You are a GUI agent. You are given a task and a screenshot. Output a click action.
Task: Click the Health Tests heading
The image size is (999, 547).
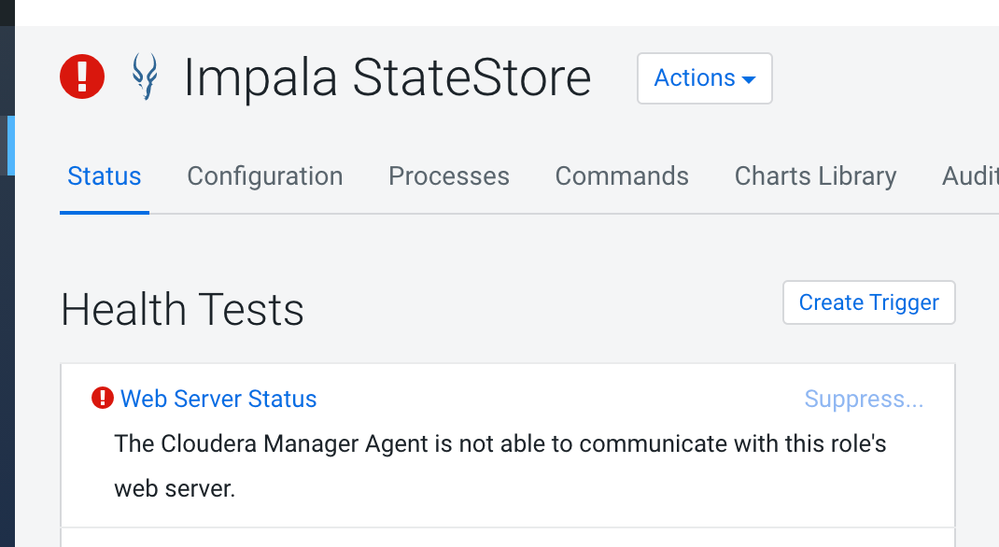[x=182, y=310]
